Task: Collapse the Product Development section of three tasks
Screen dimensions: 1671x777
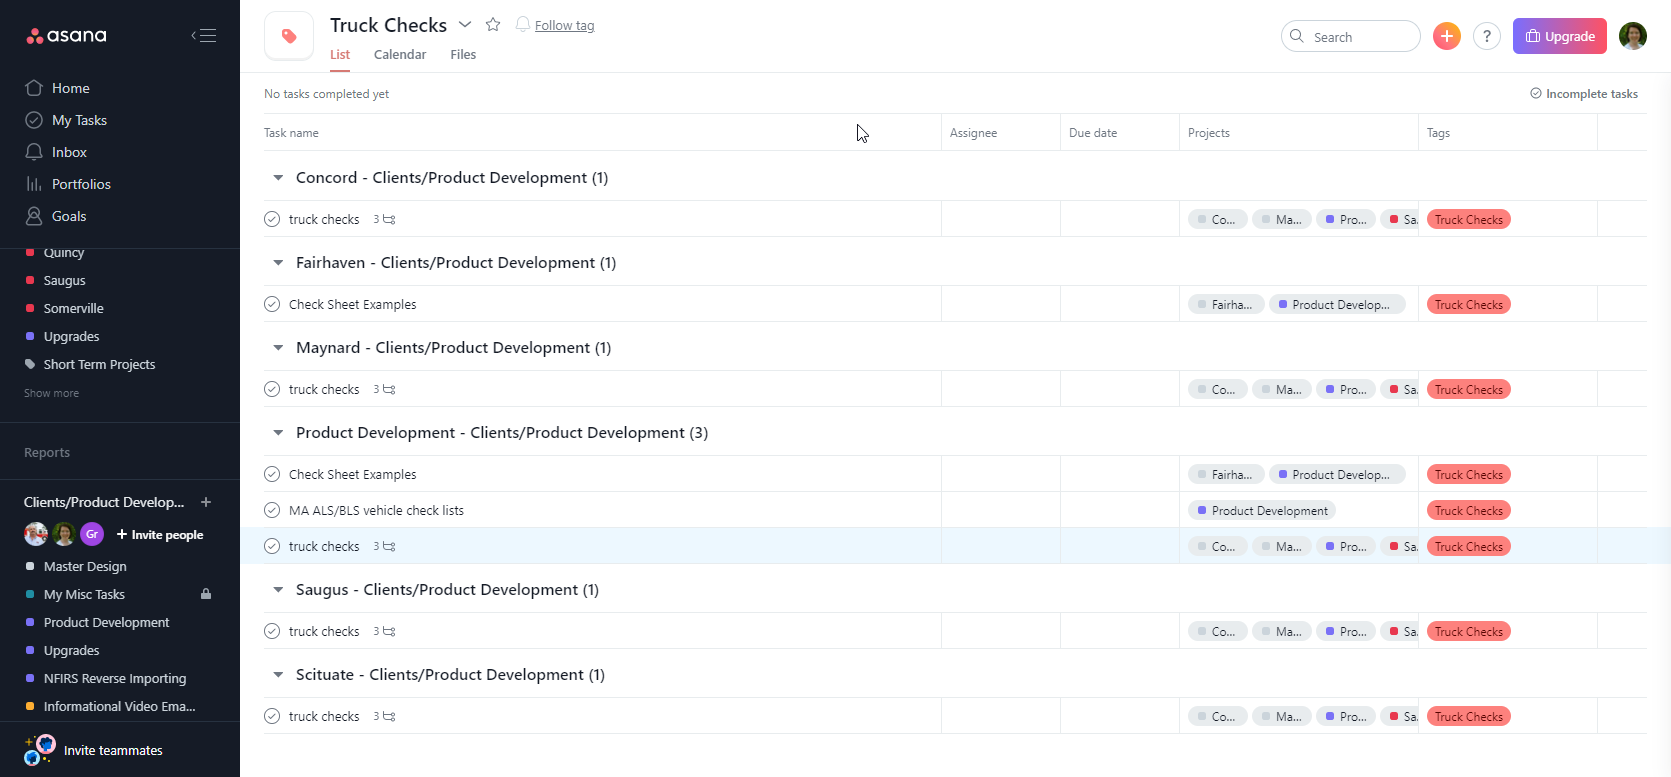Action: click(x=278, y=433)
